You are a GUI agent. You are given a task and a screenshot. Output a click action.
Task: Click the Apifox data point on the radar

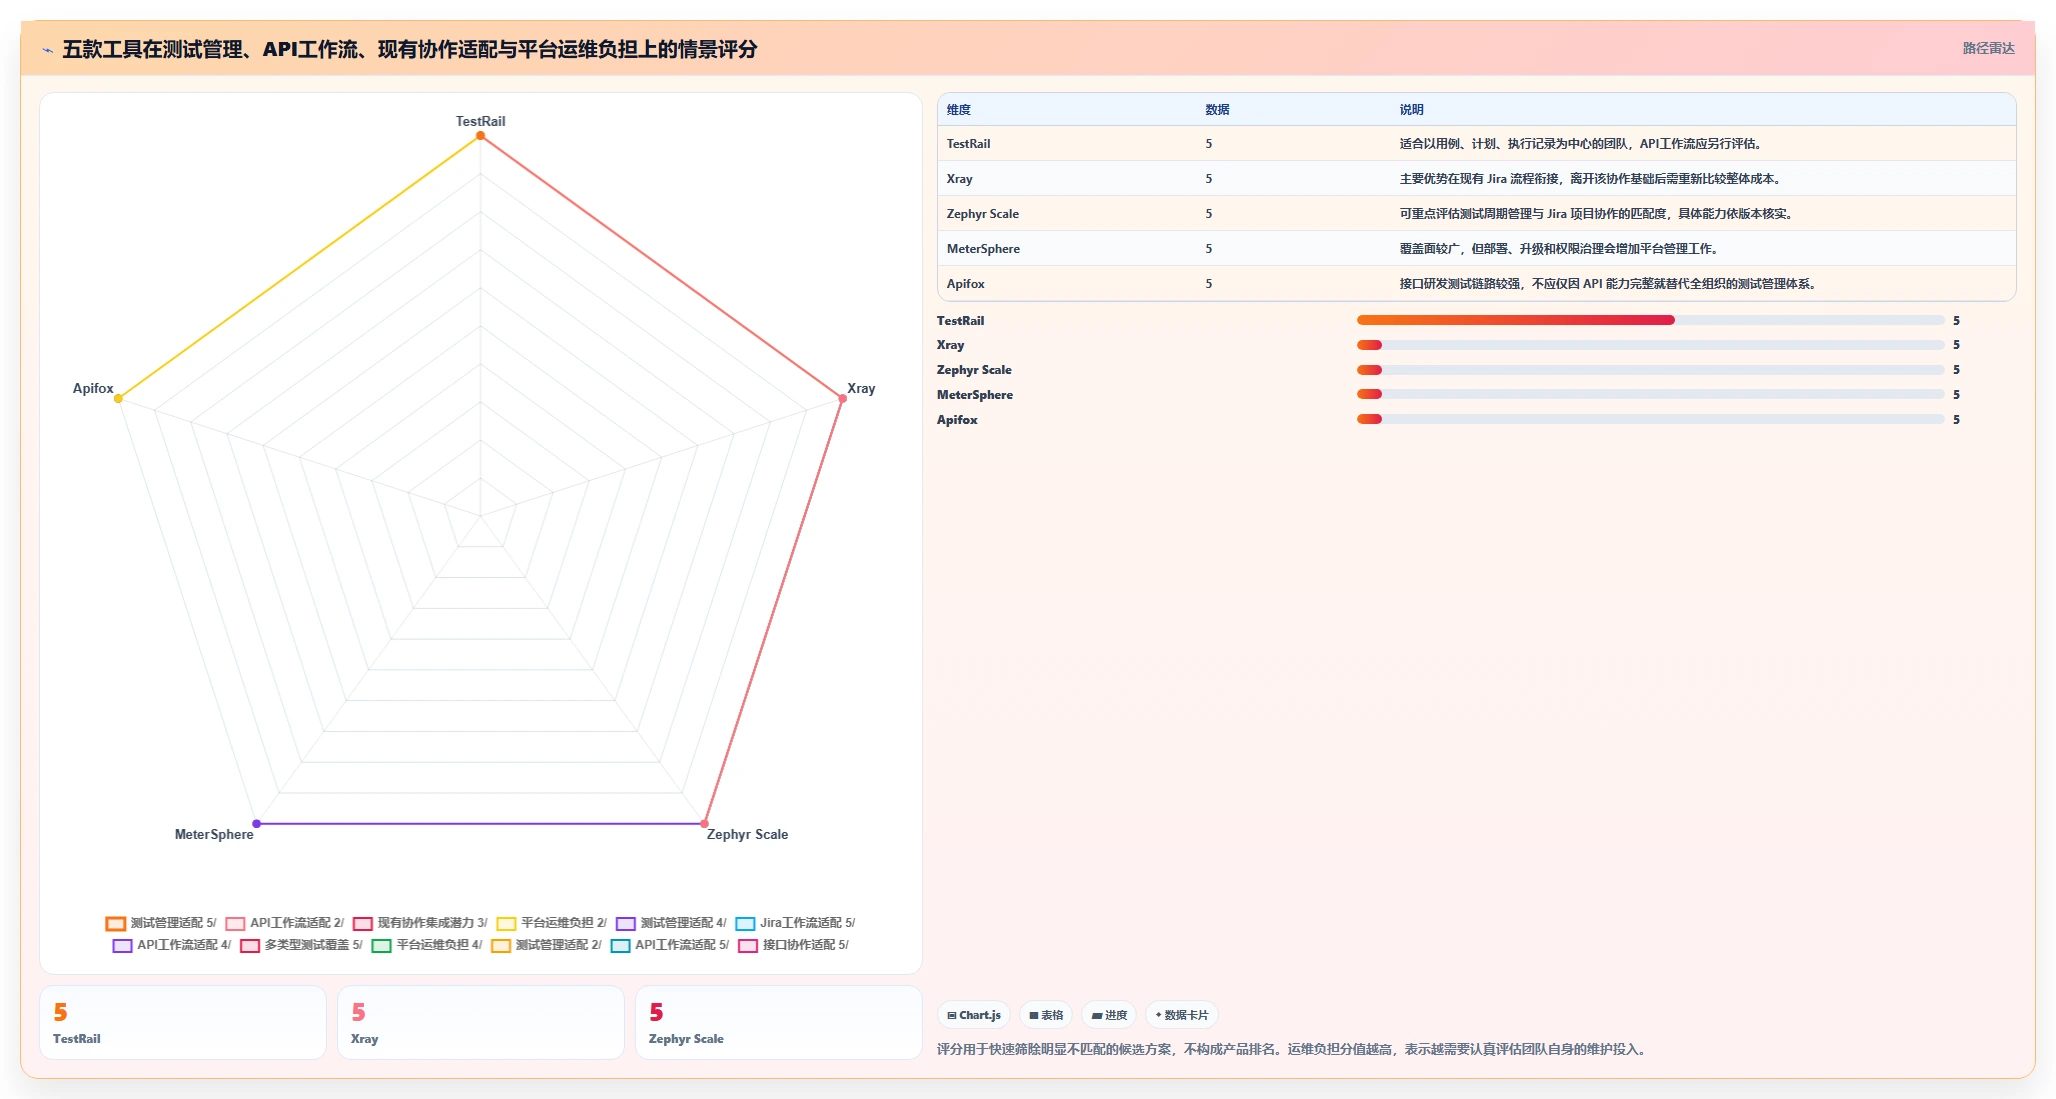(119, 398)
